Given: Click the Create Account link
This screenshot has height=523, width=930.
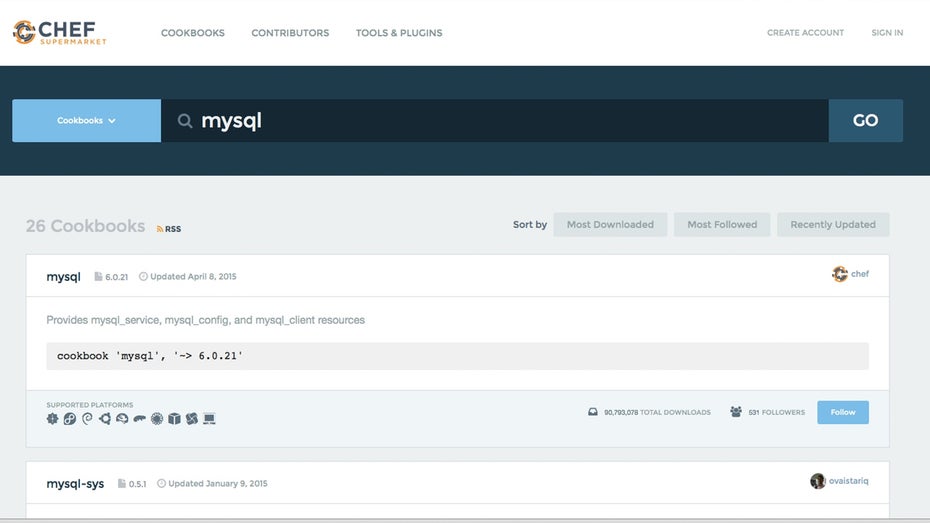Looking at the screenshot, I should (x=805, y=33).
